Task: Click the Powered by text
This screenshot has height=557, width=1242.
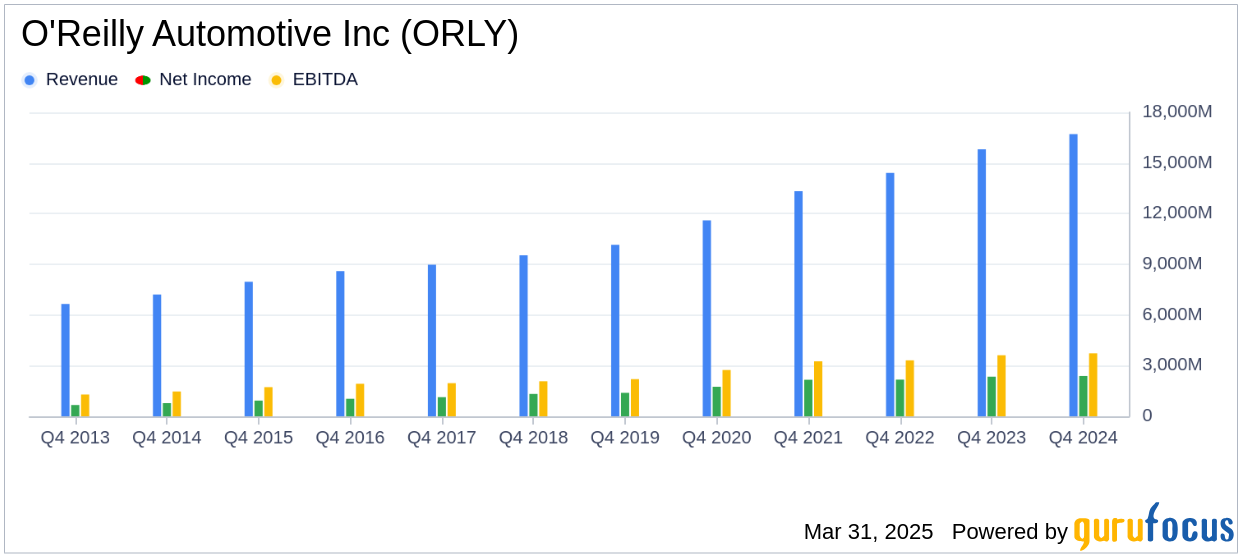Action: [x=1010, y=532]
